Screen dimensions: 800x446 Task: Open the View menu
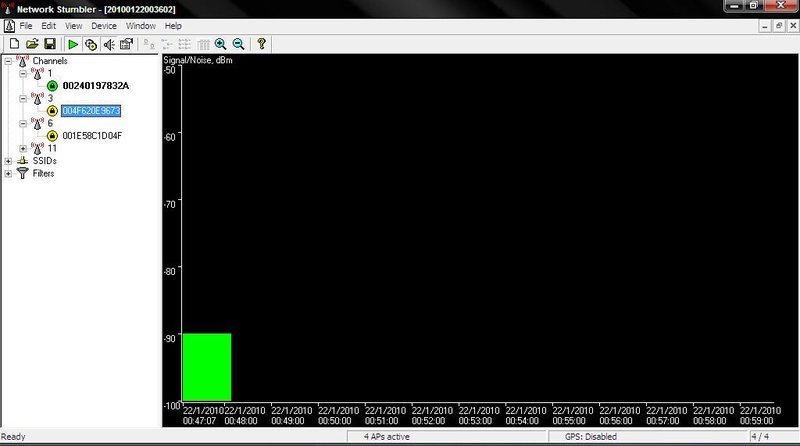[73, 26]
